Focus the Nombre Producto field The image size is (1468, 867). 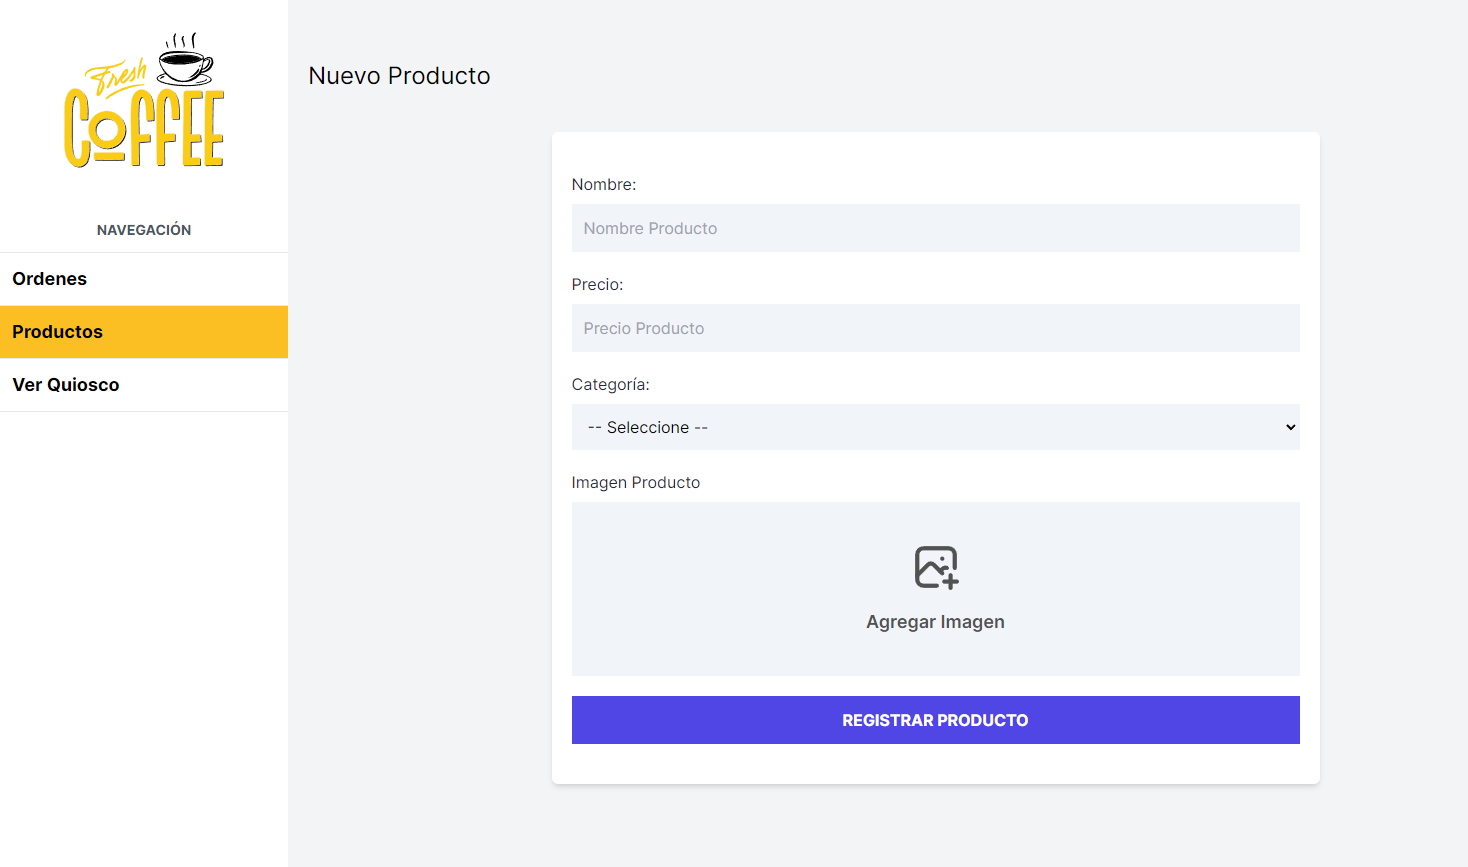click(935, 228)
